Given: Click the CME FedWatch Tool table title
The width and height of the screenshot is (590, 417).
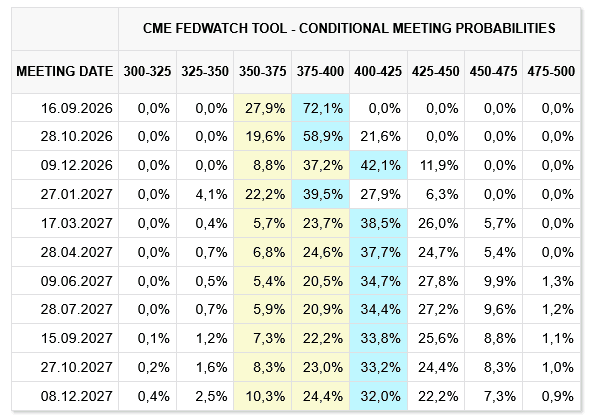Looking at the screenshot, I should (349, 29).
